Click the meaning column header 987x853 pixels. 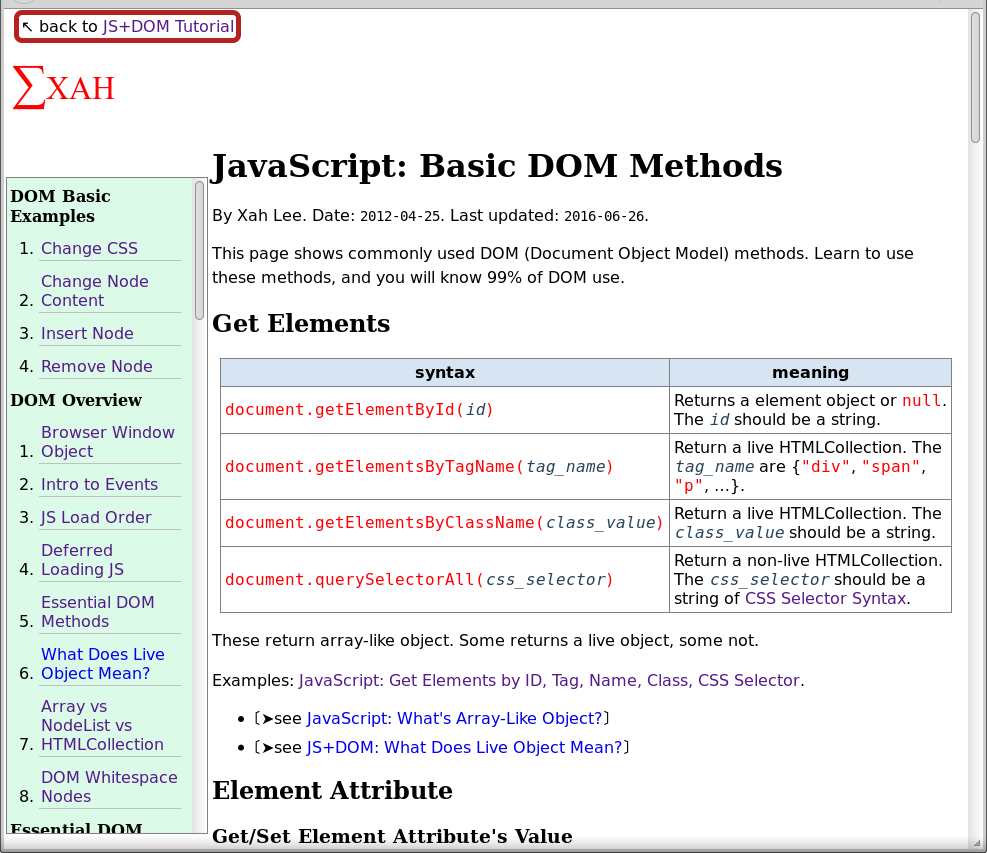(x=810, y=373)
